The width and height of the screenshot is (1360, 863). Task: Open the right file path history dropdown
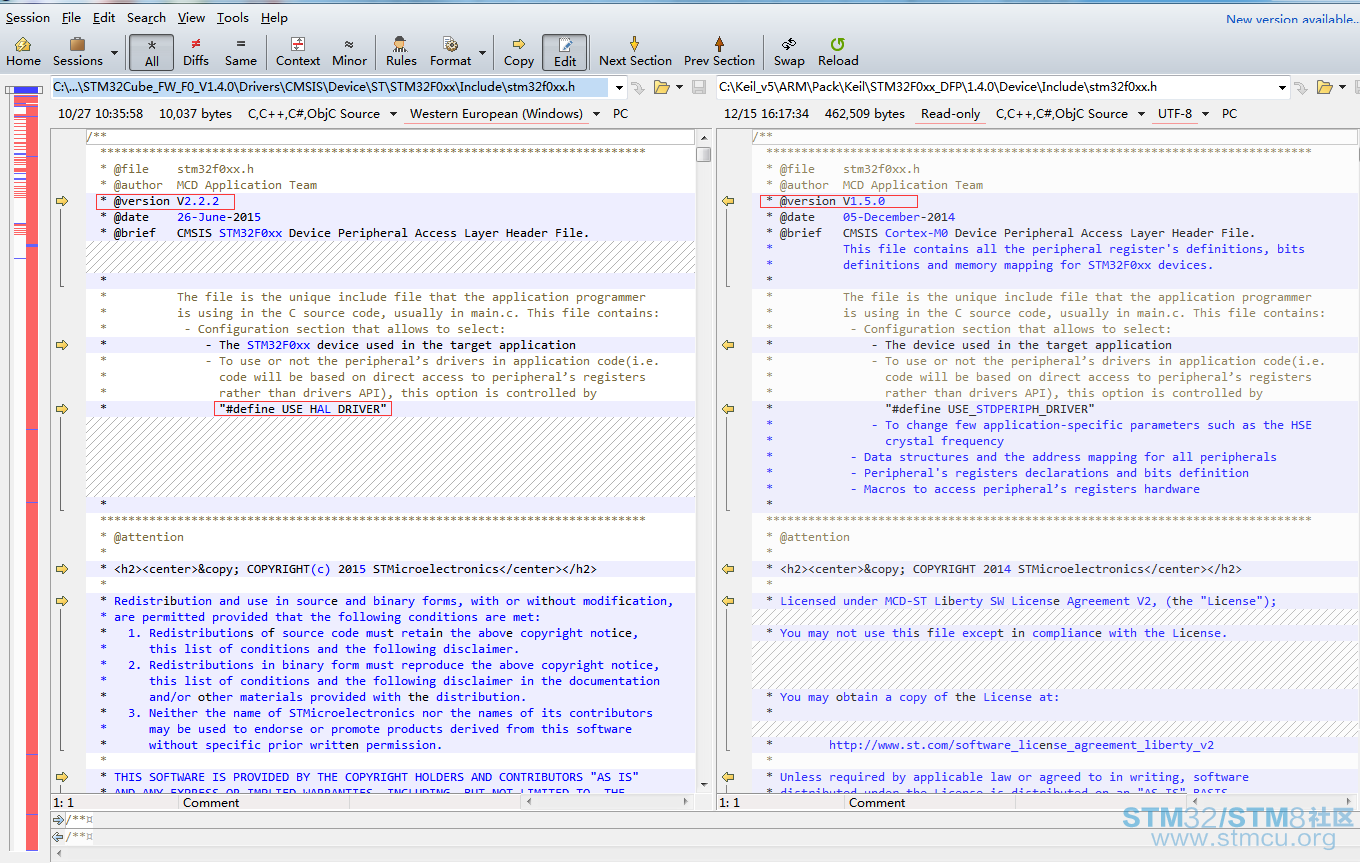click(x=1282, y=87)
